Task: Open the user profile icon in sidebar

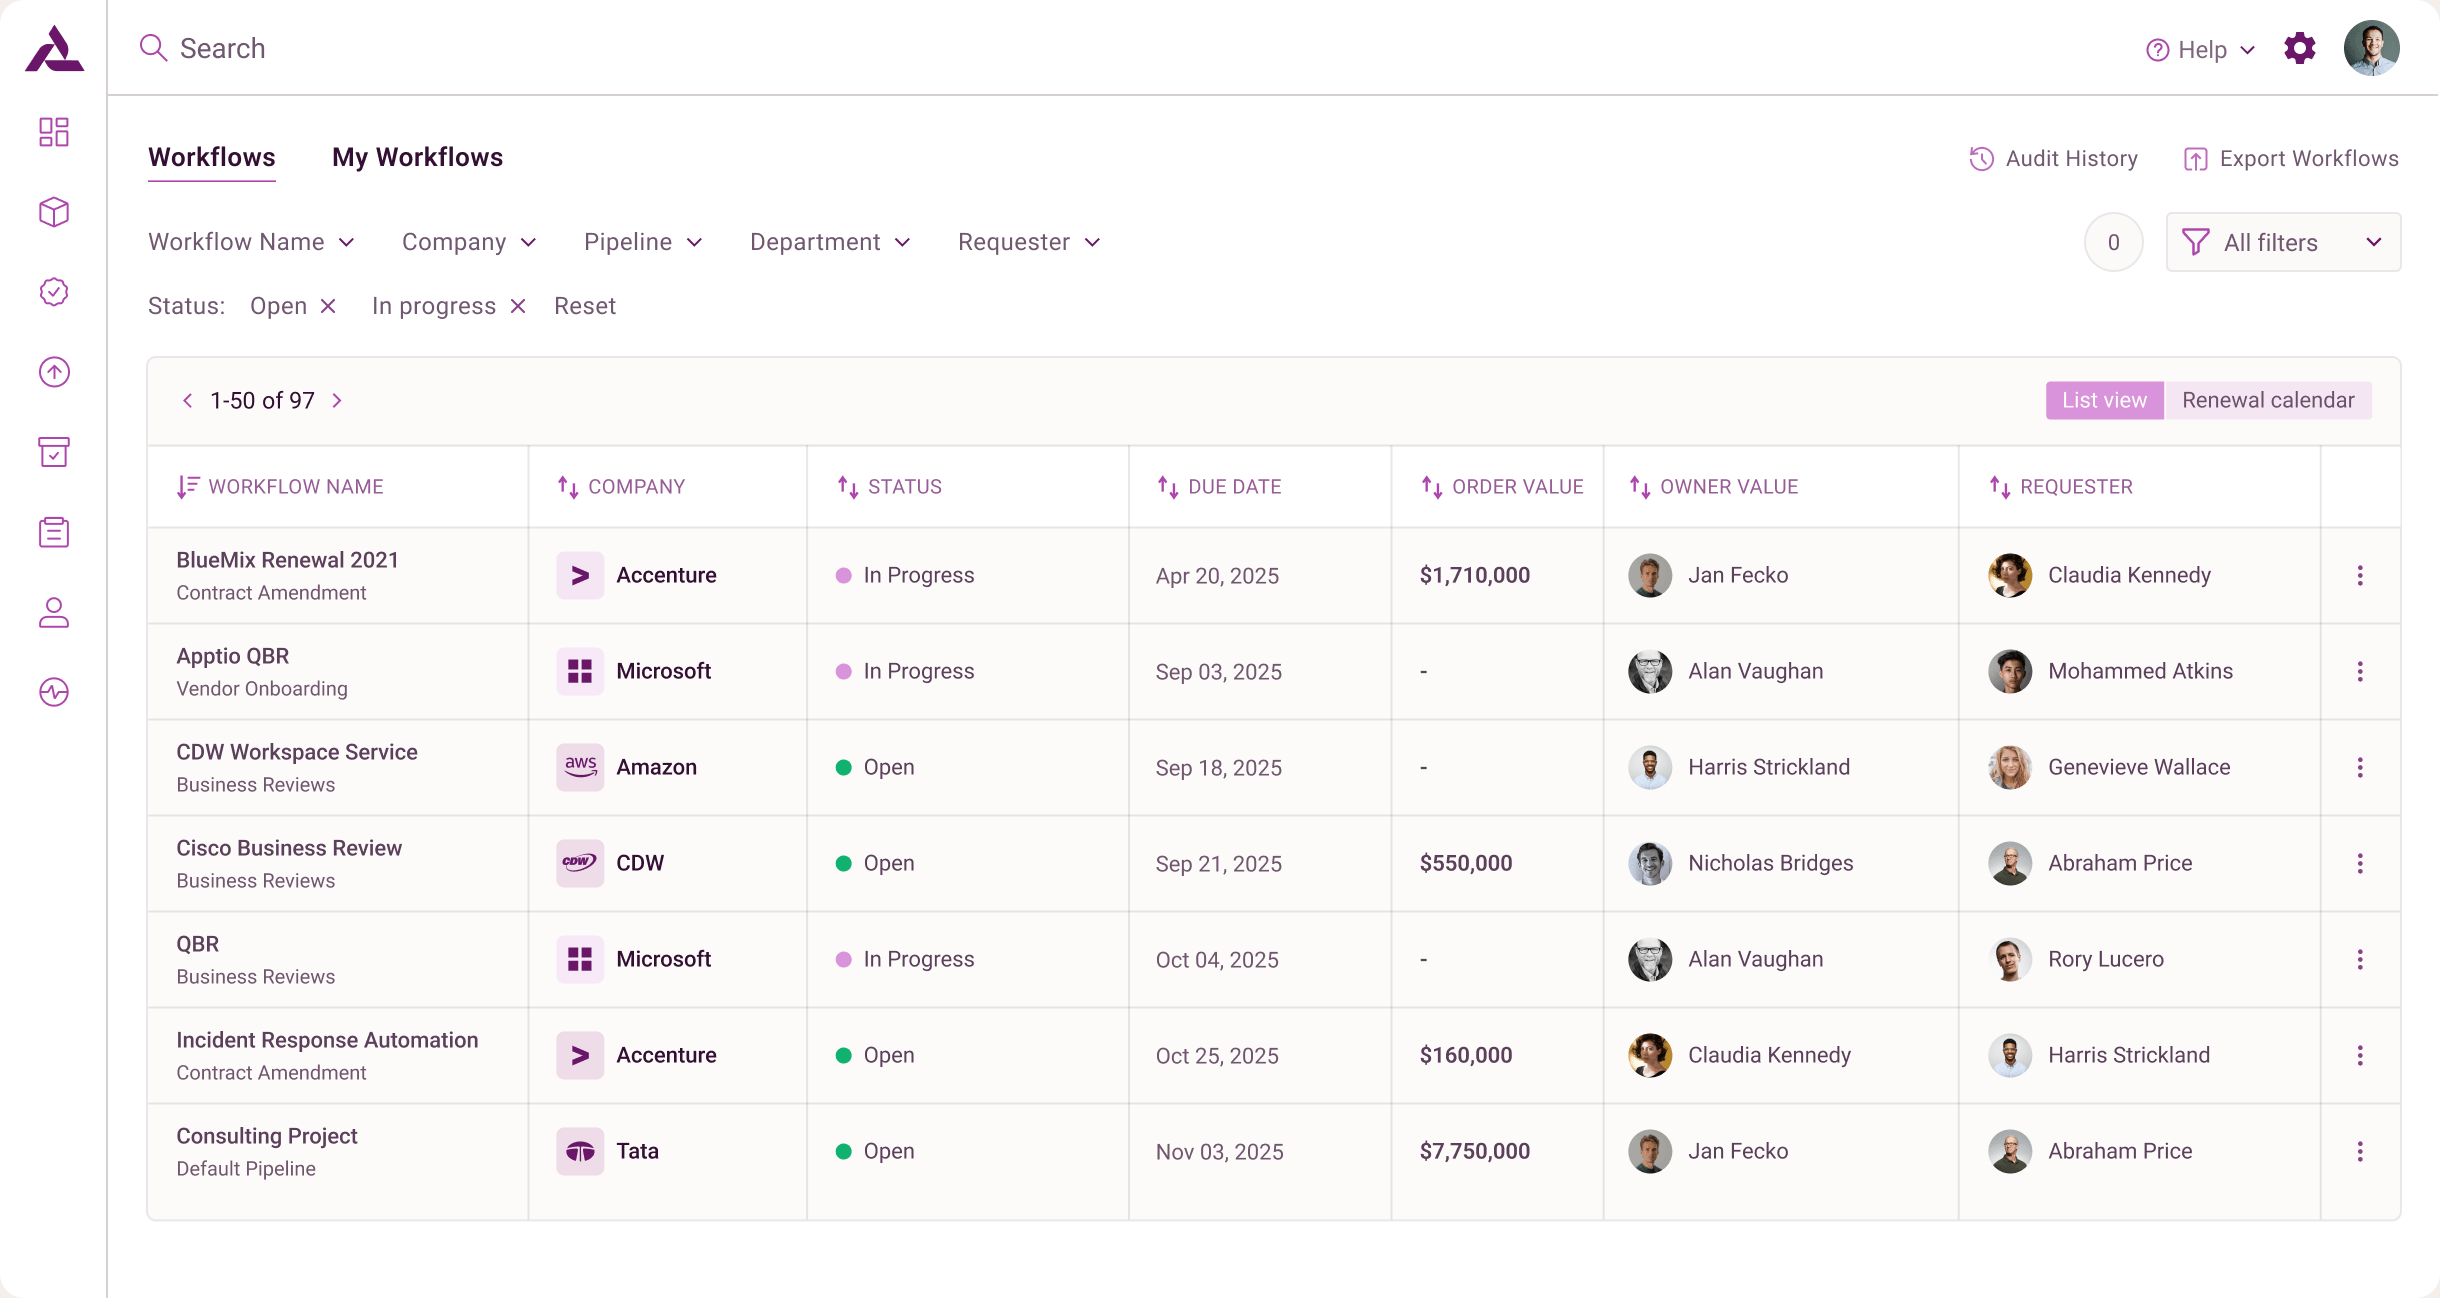Action: [54, 612]
